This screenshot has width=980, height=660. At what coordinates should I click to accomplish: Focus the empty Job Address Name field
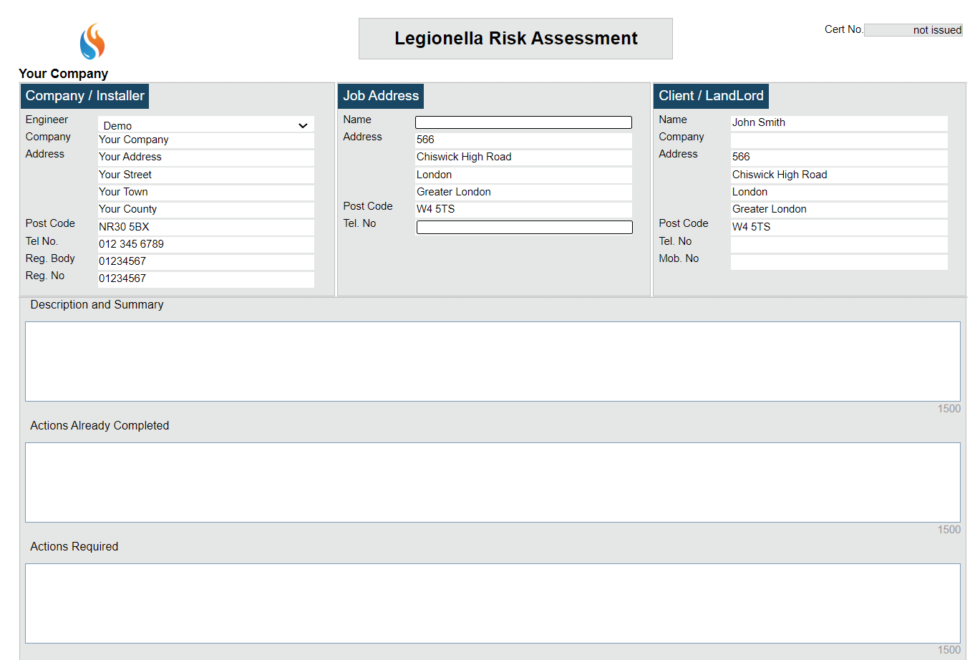[x=523, y=121]
